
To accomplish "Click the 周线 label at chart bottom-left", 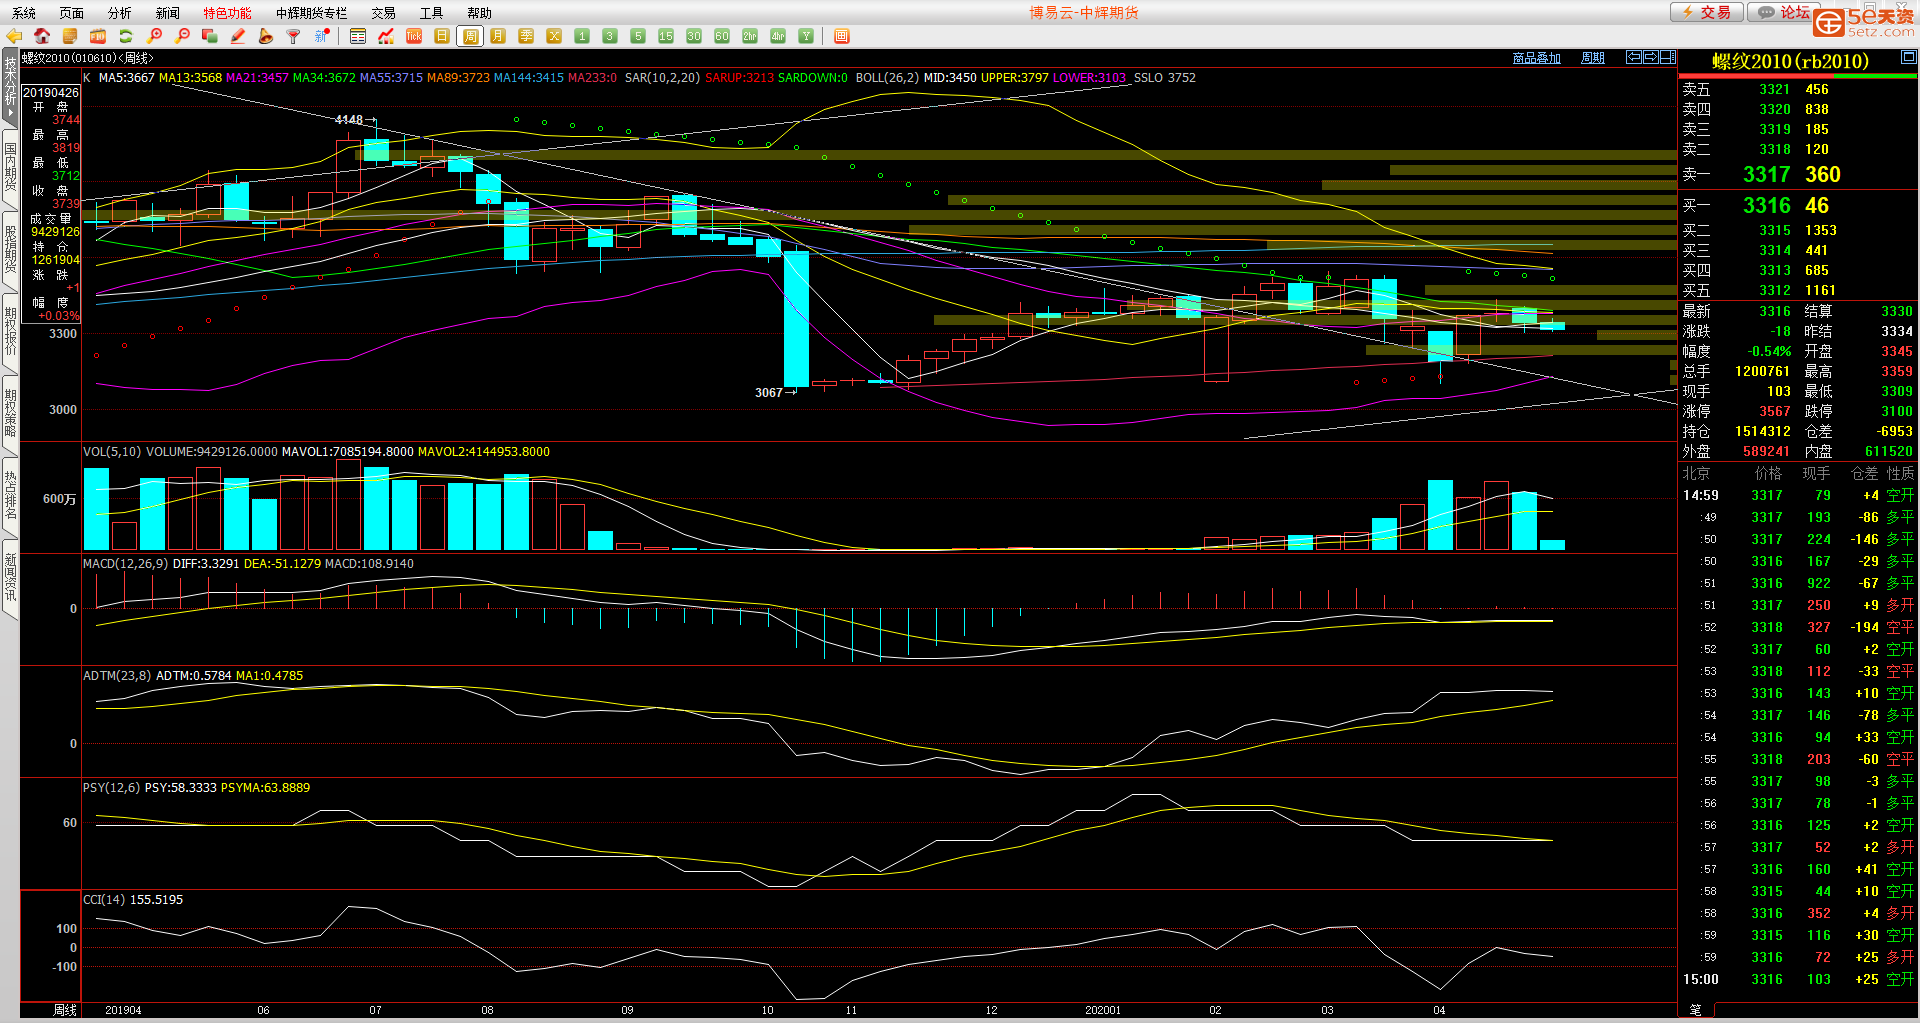I will point(65,1010).
